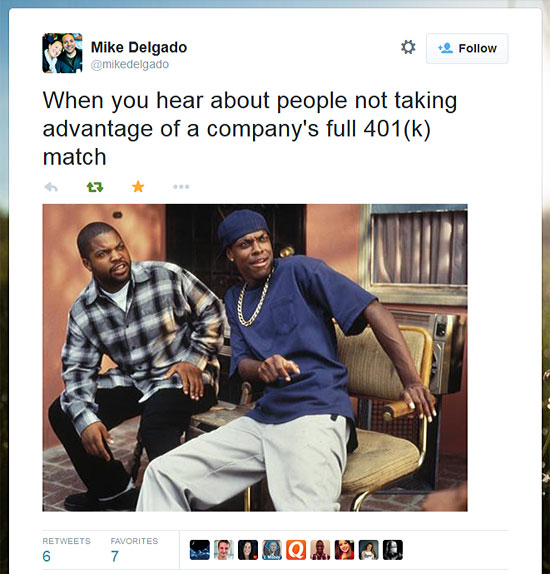Screen dimensions: 550x574
Task: Click the avatar wearing a red striped shirt
Action: pos(320,550)
